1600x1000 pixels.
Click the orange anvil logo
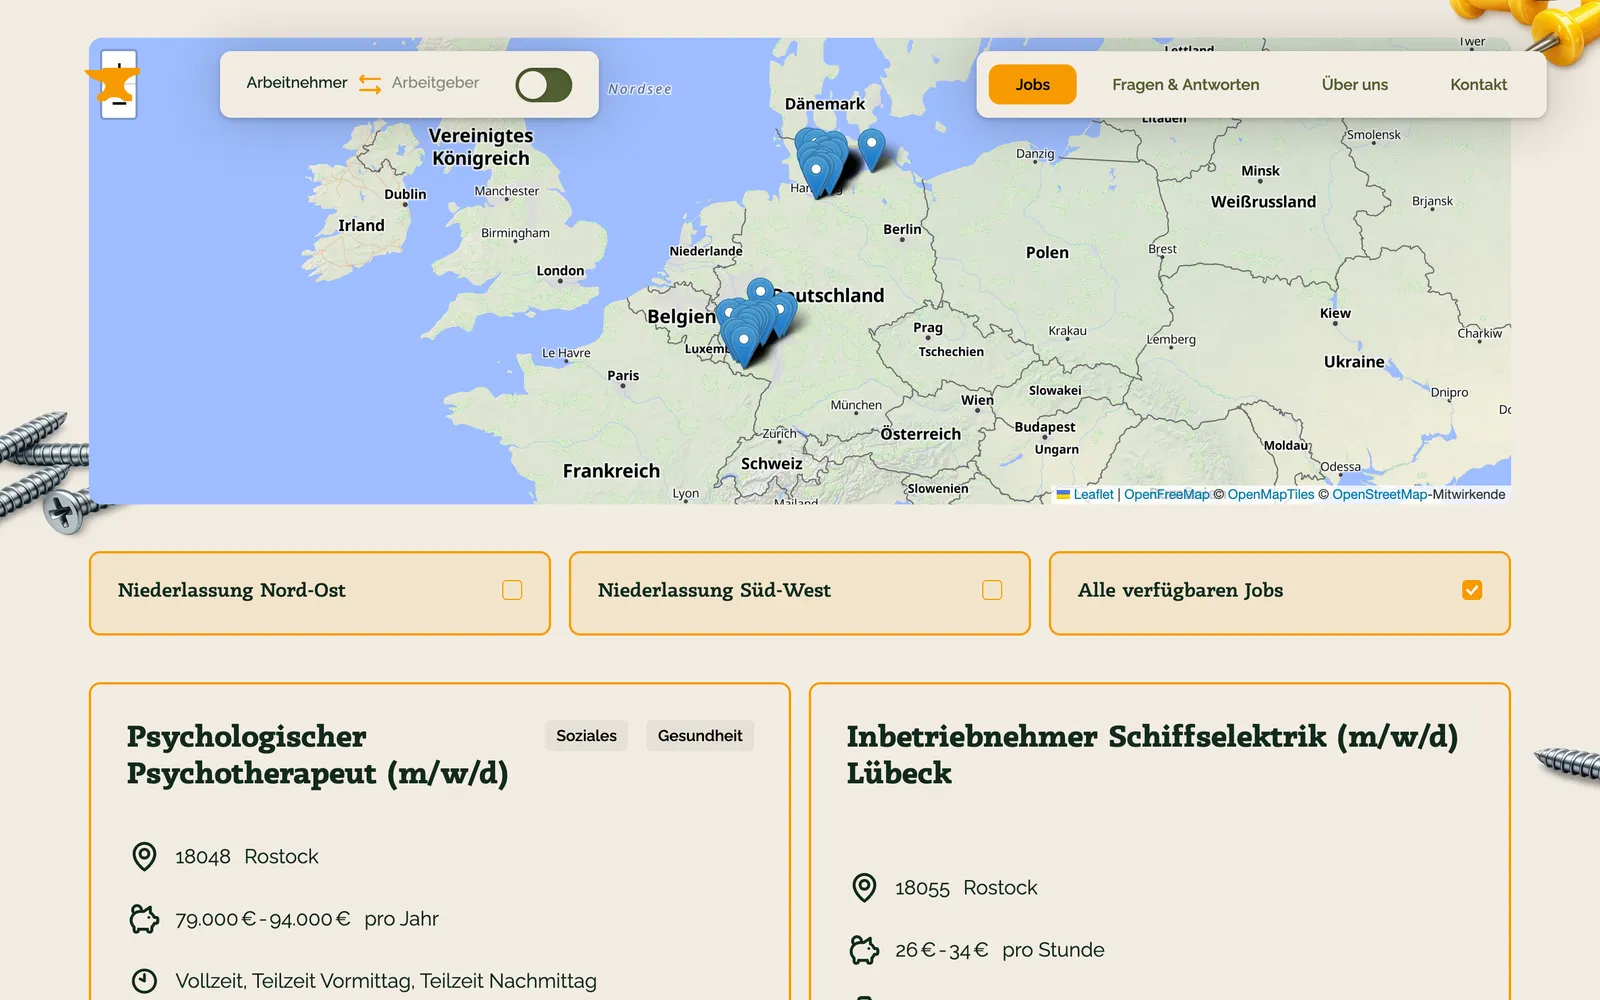[112, 85]
